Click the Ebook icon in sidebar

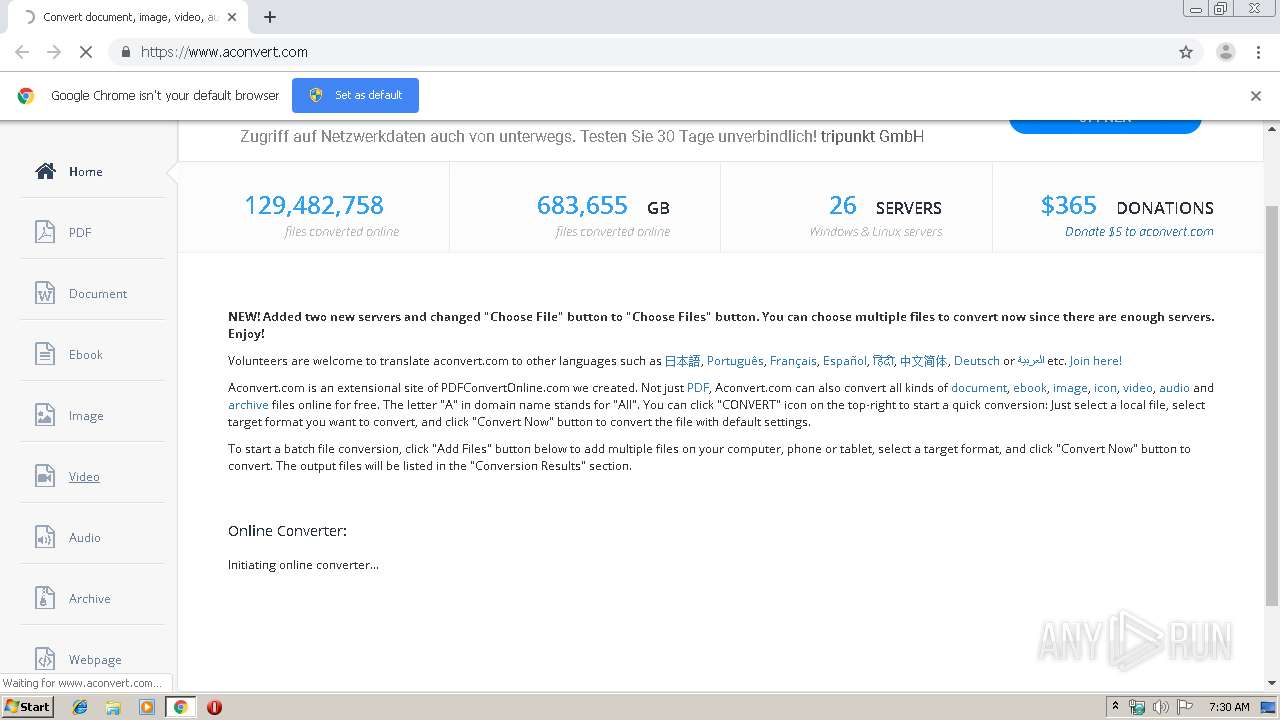pos(45,354)
